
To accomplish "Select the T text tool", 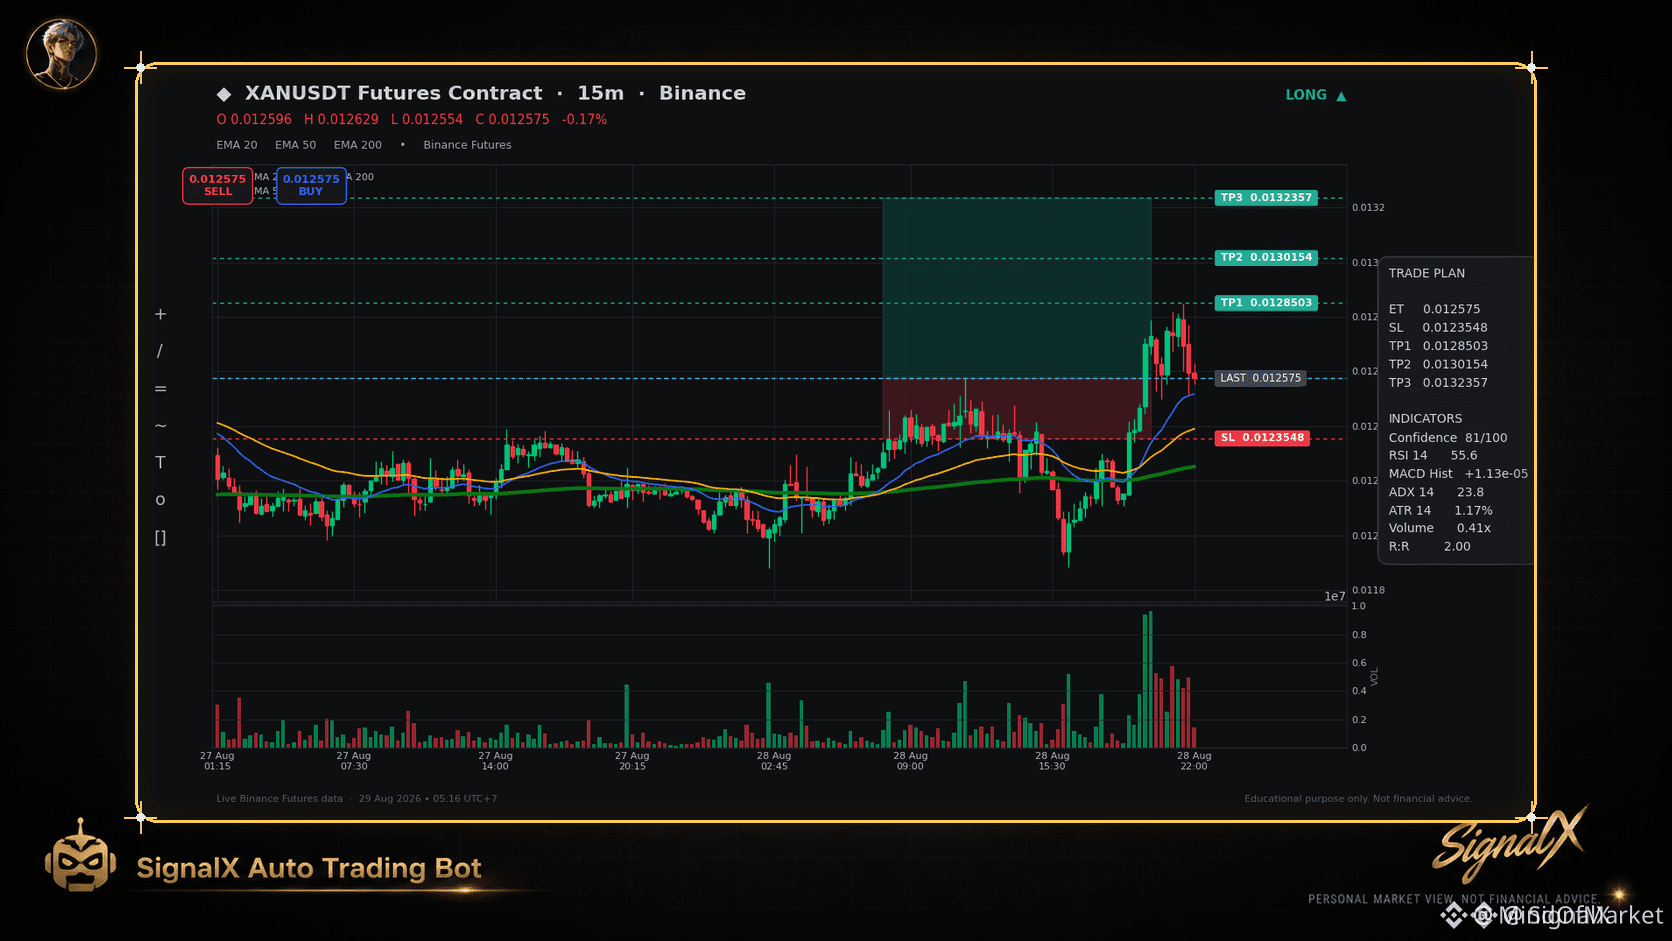I will pyautogui.click(x=160, y=463).
